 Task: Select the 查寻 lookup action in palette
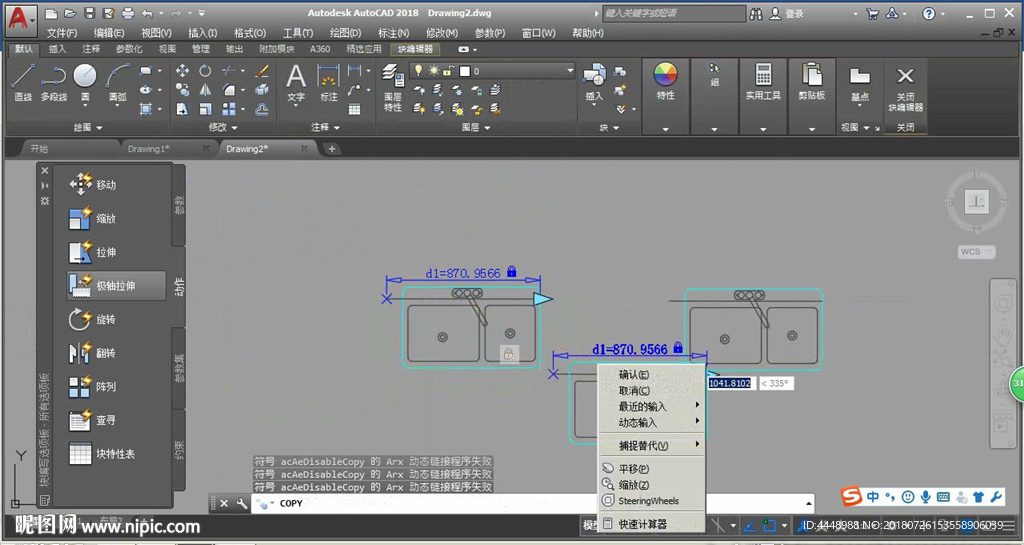pyautogui.click(x=93, y=420)
